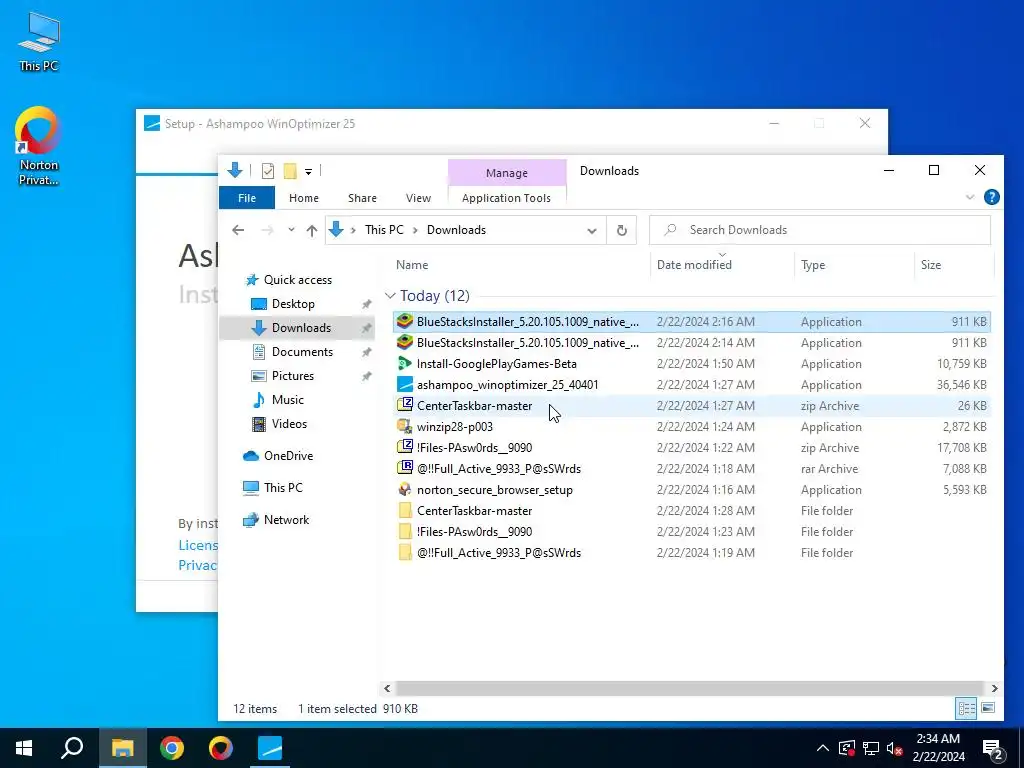1024x768 pixels.
Task: Open the Home ribbon tab
Action: click(304, 198)
